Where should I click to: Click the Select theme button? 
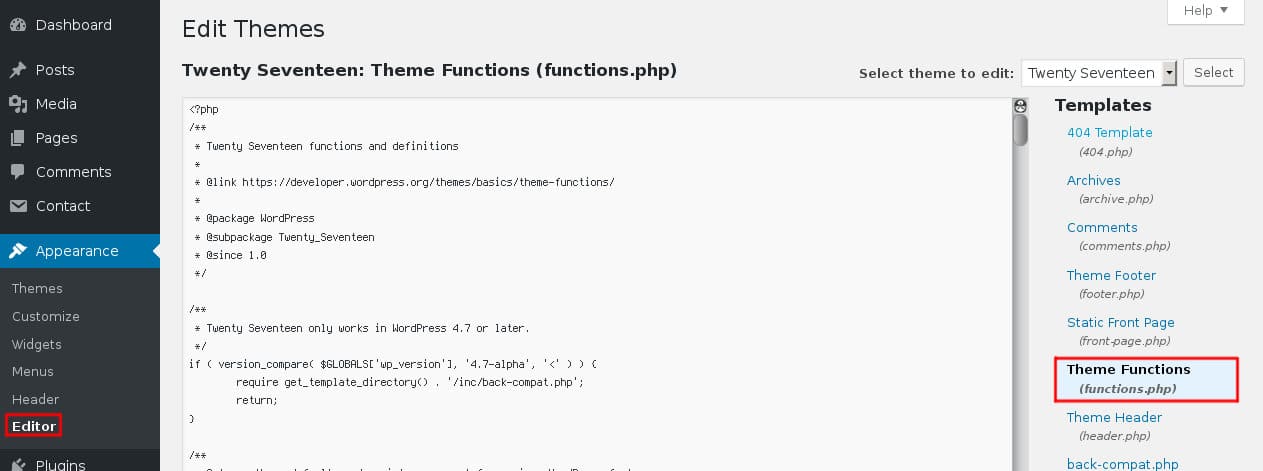pyautogui.click(x=1214, y=72)
